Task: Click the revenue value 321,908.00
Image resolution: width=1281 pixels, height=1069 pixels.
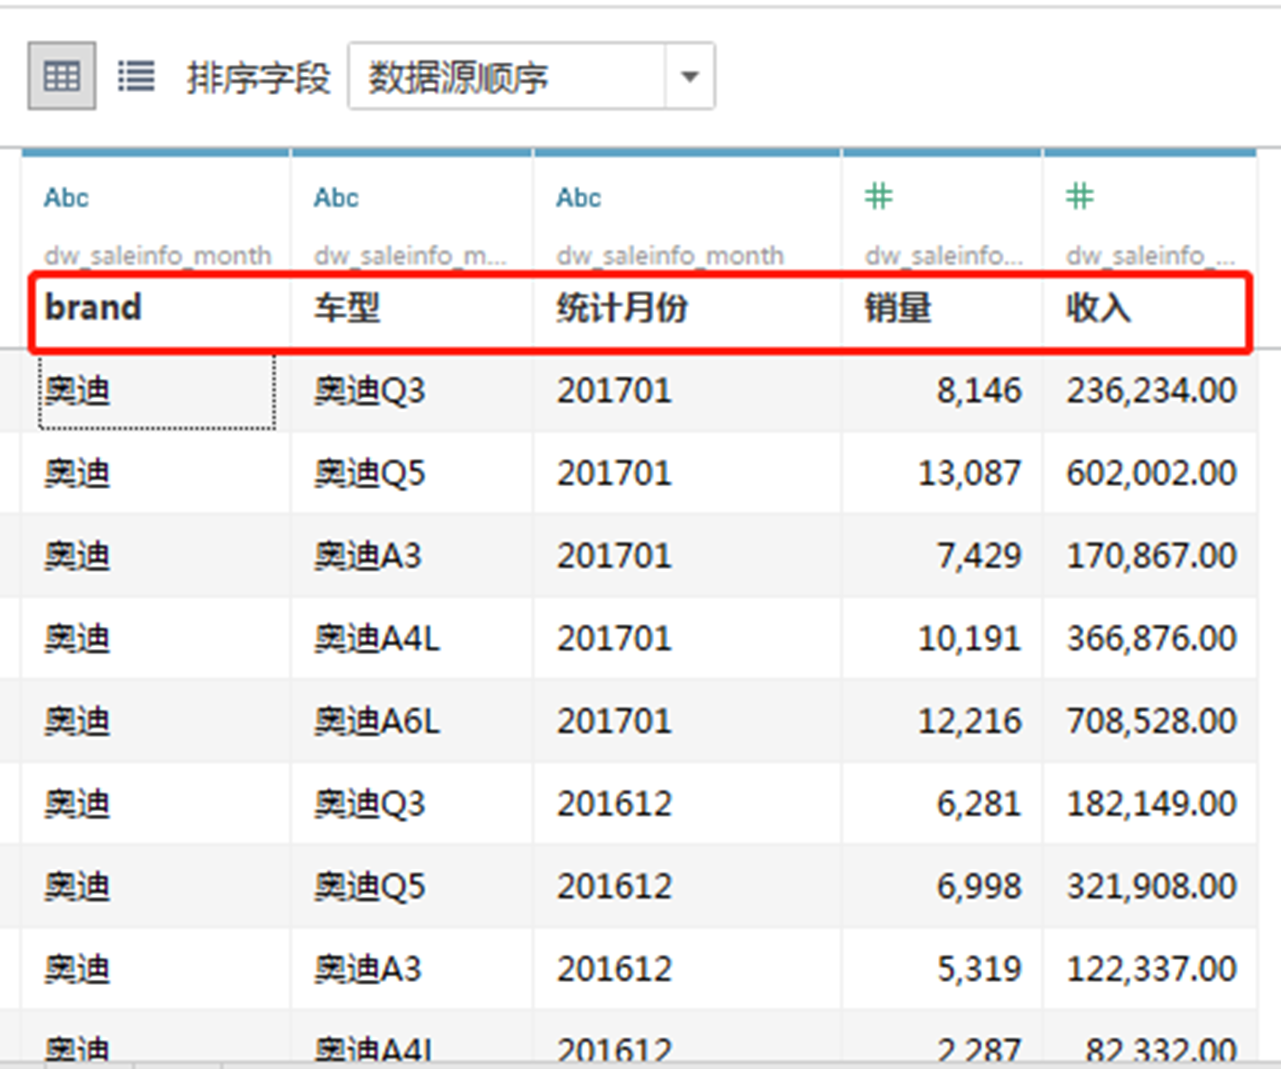Action: (x=1152, y=887)
